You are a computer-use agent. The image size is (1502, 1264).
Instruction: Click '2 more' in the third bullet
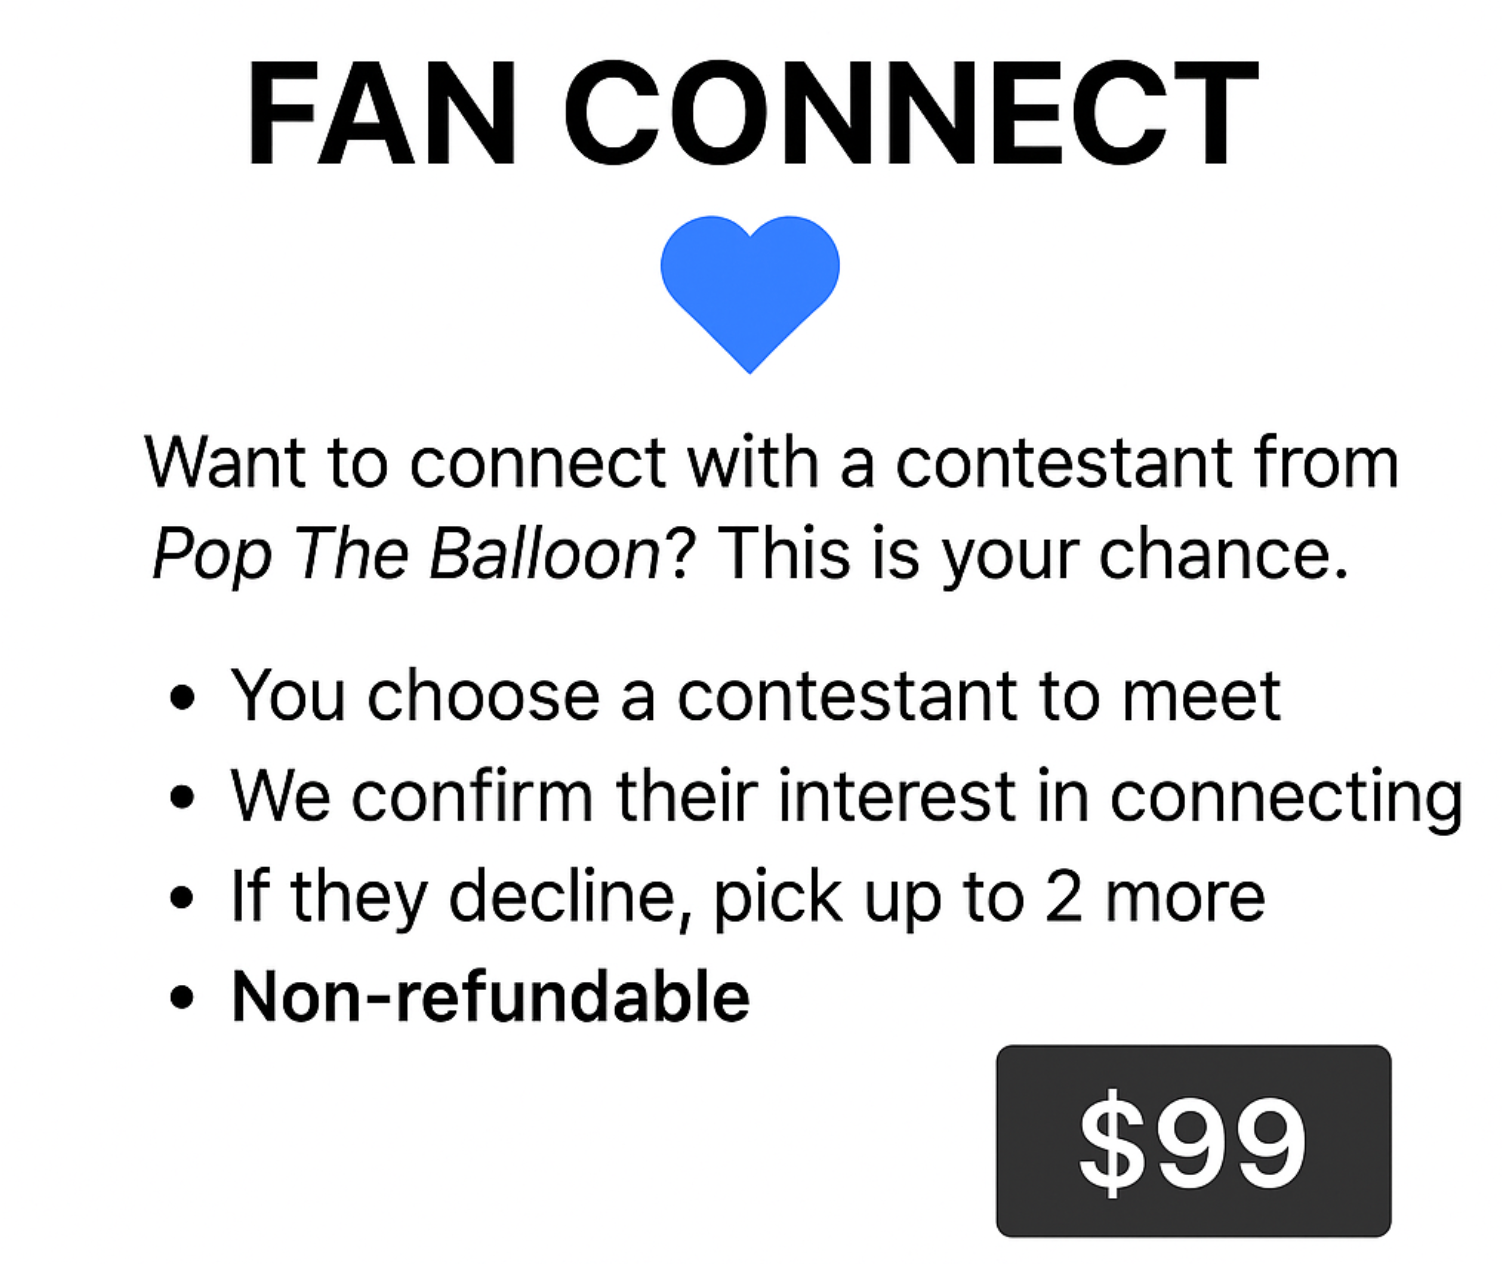[1155, 896]
